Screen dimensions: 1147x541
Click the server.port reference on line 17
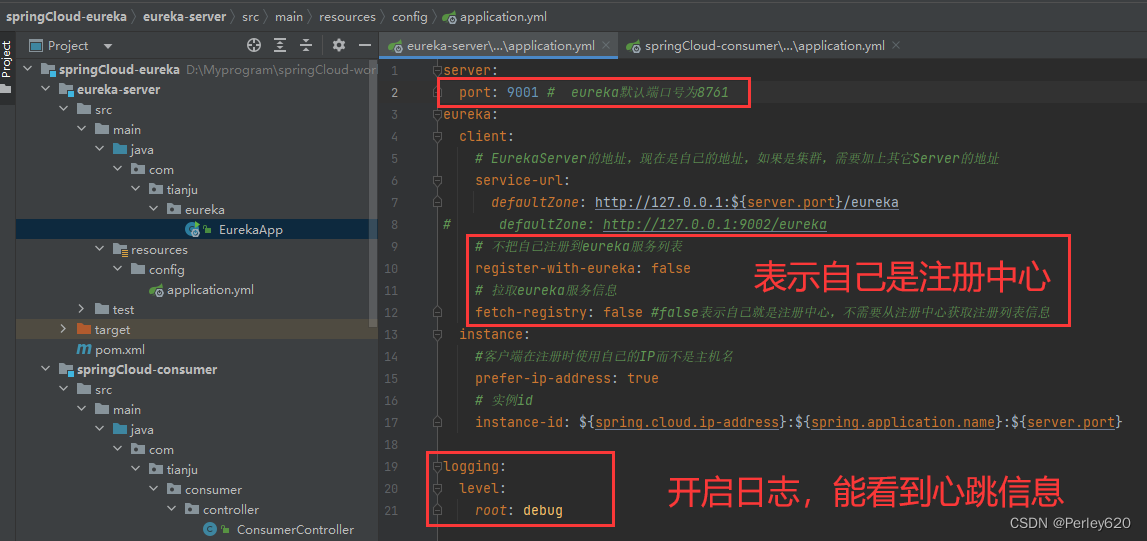[x=1071, y=423]
